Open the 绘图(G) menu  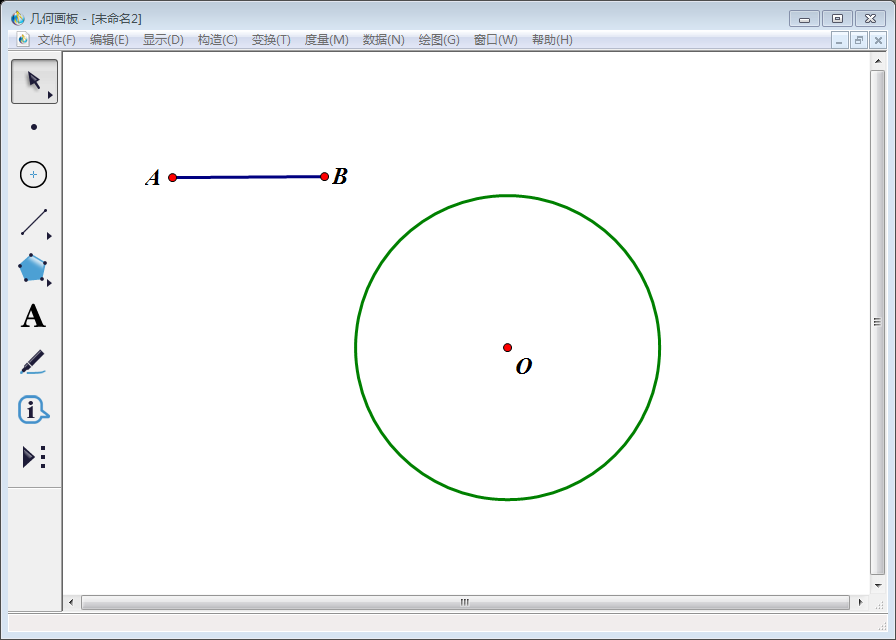tap(439, 40)
